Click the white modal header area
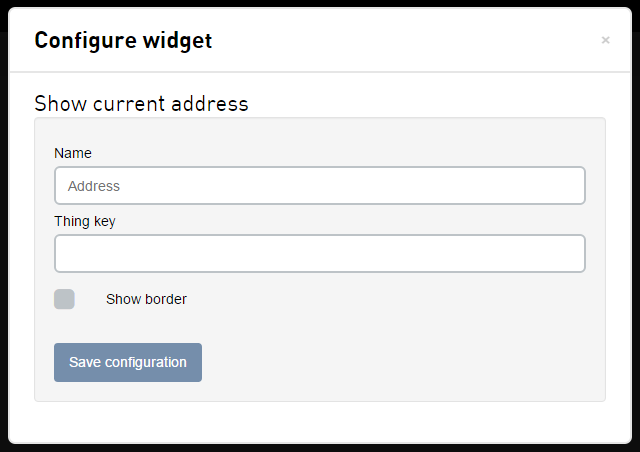Image resolution: width=640 pixels, height=452 pixels. click(x=400, y=41)
